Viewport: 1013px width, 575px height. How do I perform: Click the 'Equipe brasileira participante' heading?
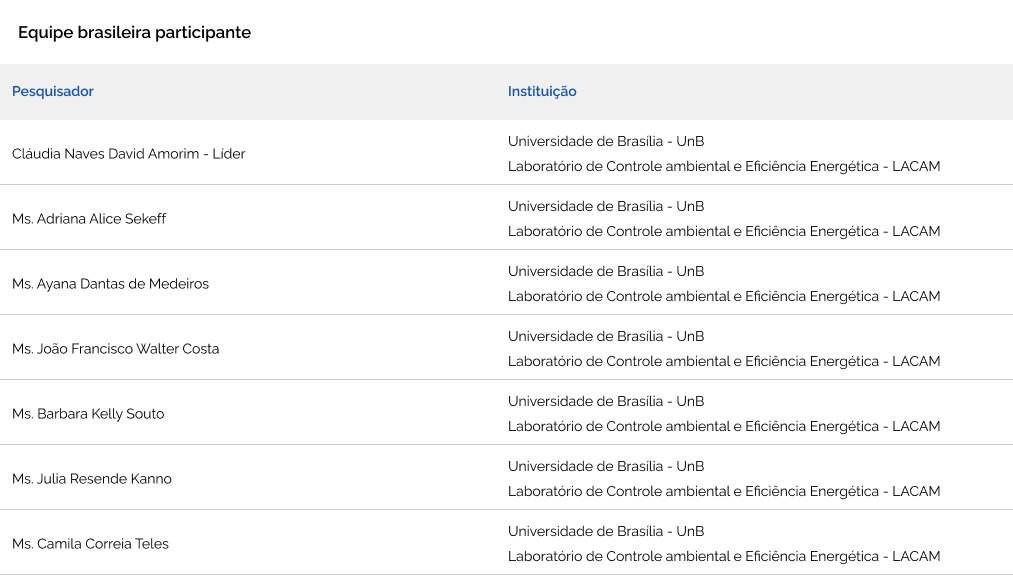click(134, 33)
